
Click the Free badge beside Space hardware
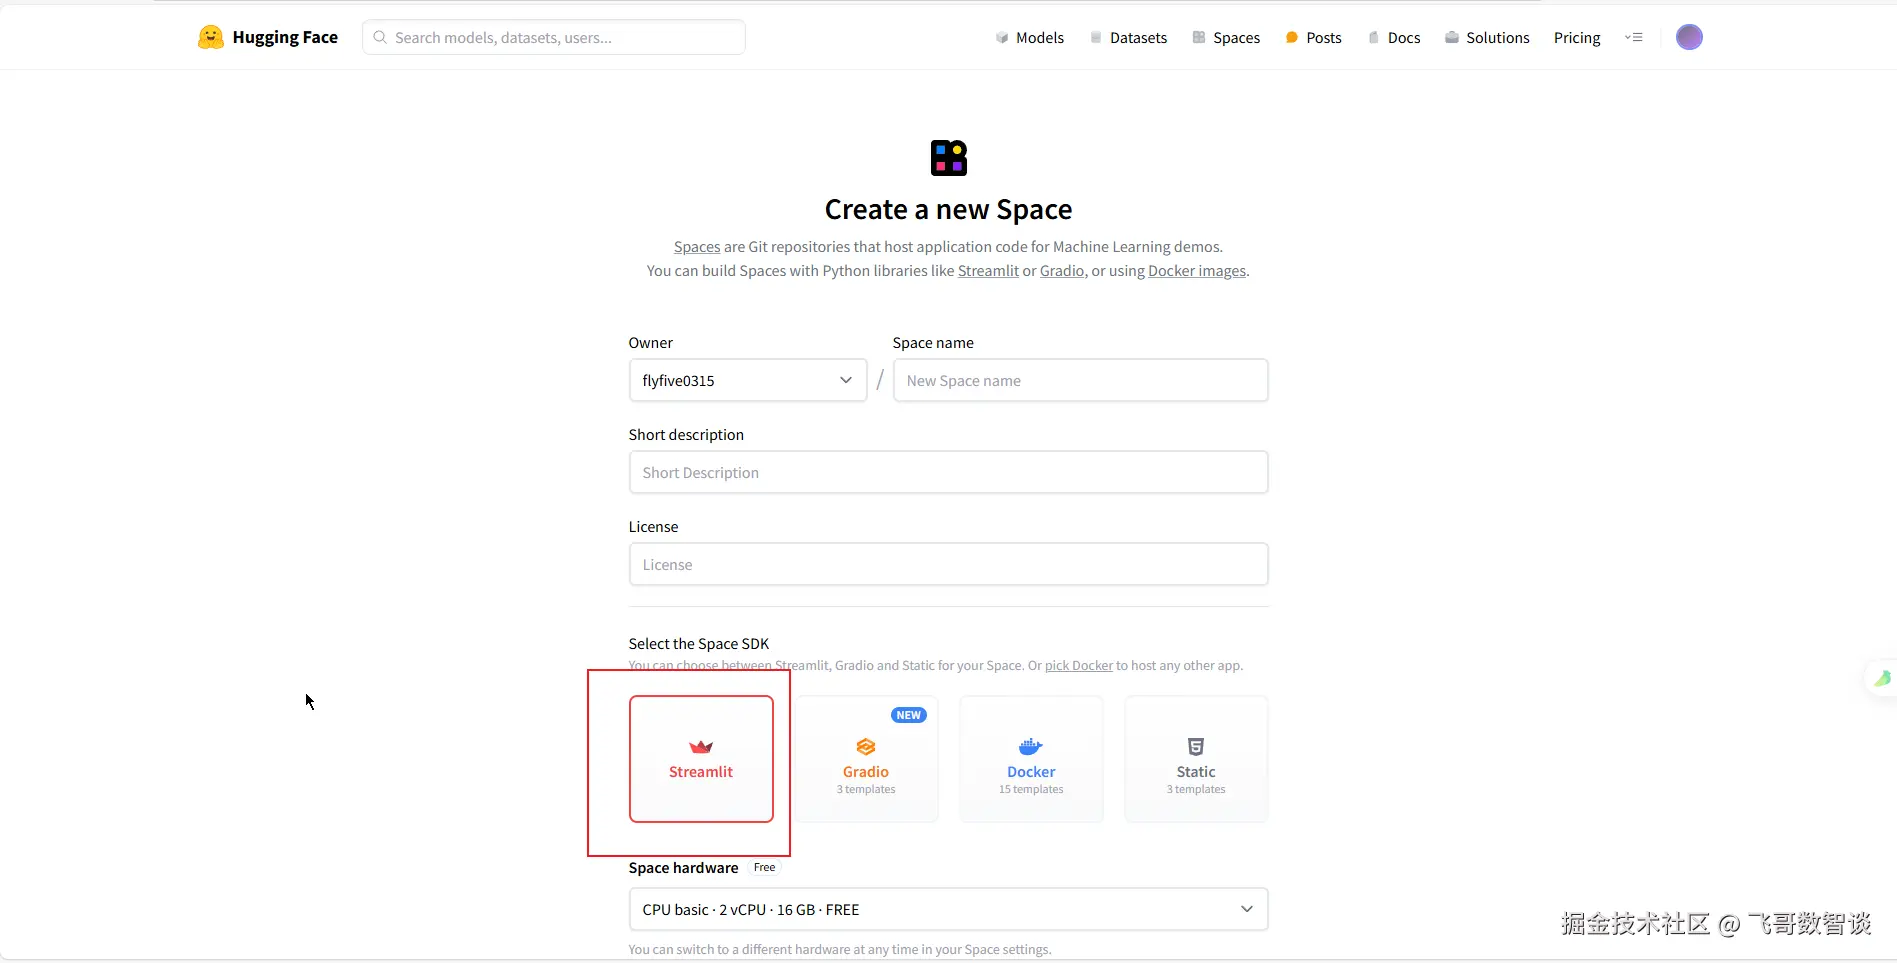tap(764, 867)
